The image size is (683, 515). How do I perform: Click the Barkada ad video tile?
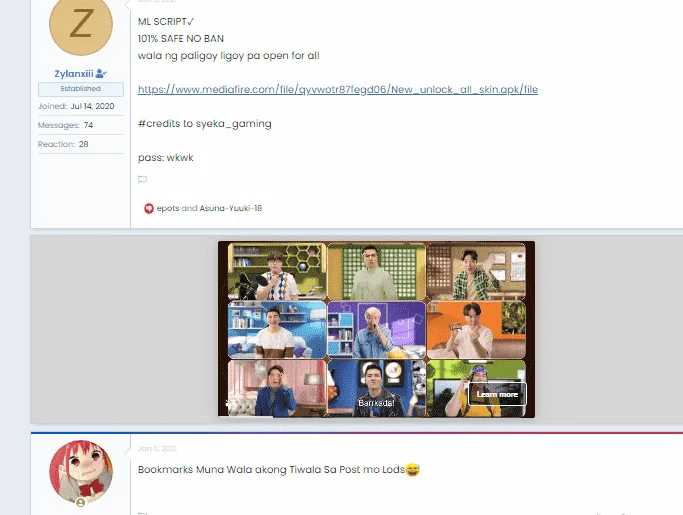click(x=376, y=388)
